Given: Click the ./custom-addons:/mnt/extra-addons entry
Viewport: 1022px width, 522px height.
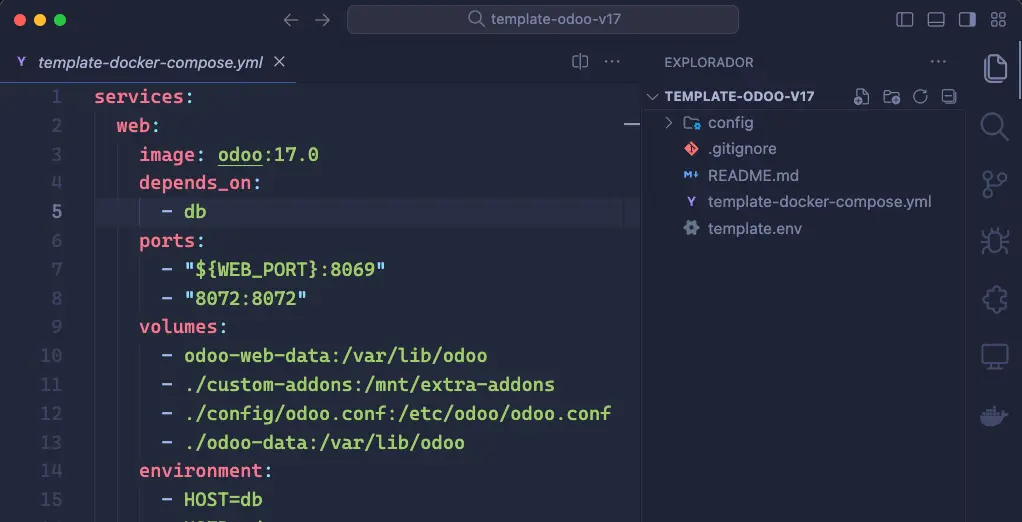Looking at the screenshot, I should [369, 384].
